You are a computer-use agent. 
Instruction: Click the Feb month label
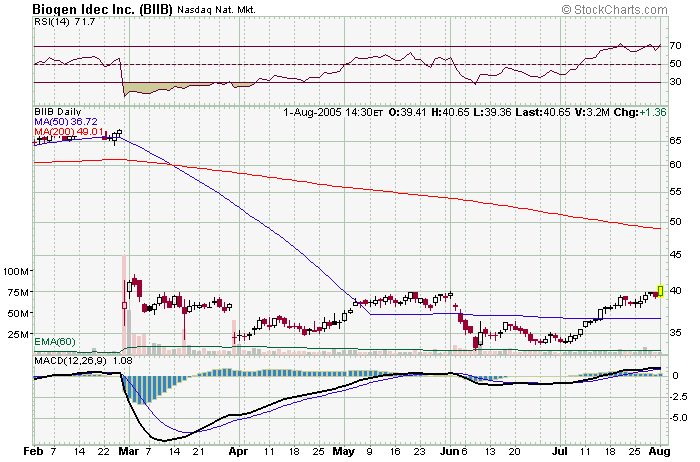pyautogui.click(x=33, y=451)
